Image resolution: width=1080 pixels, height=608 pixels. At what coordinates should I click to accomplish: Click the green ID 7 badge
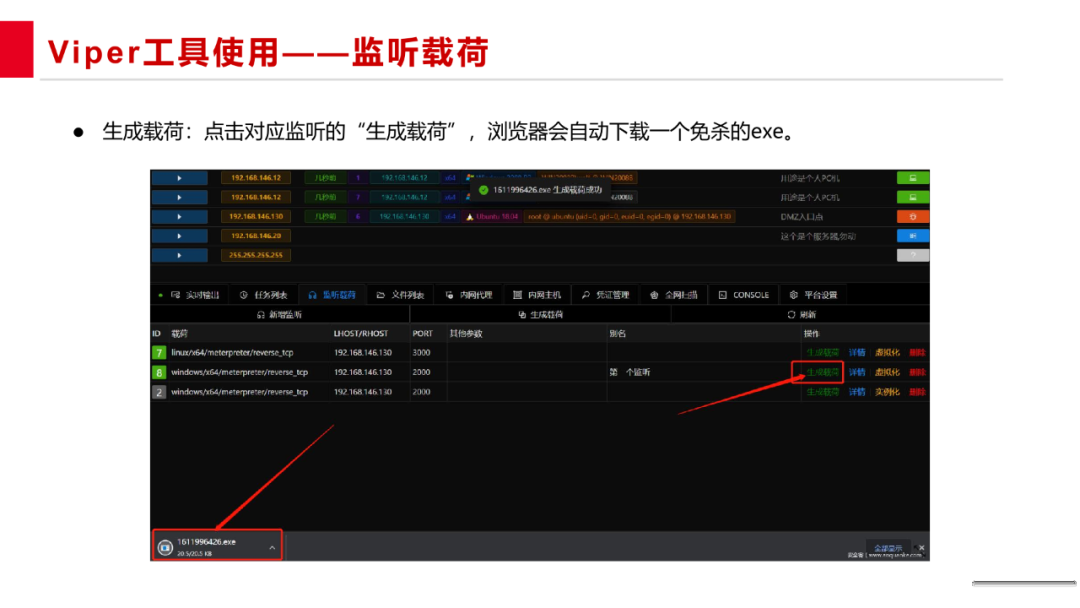click(x=159, y=353)
